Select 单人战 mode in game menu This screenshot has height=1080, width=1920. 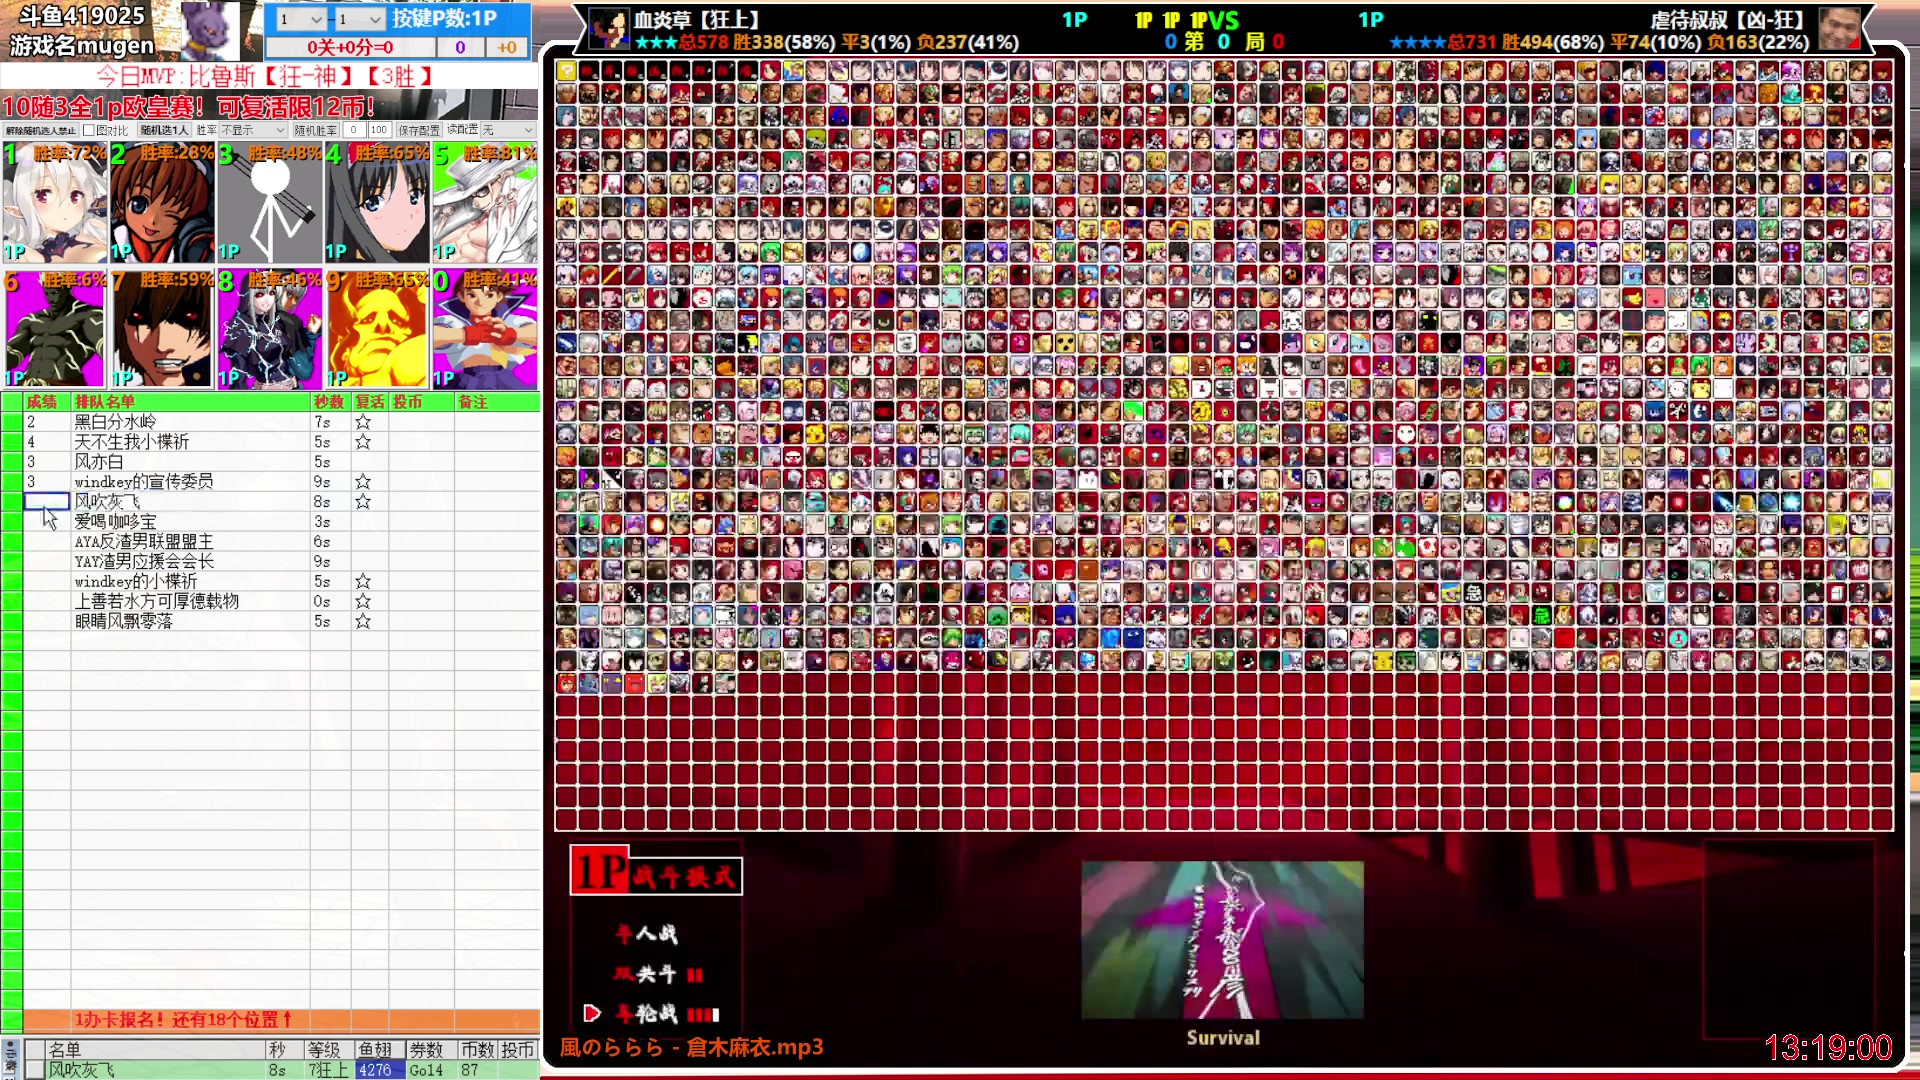tap(647, 934)
